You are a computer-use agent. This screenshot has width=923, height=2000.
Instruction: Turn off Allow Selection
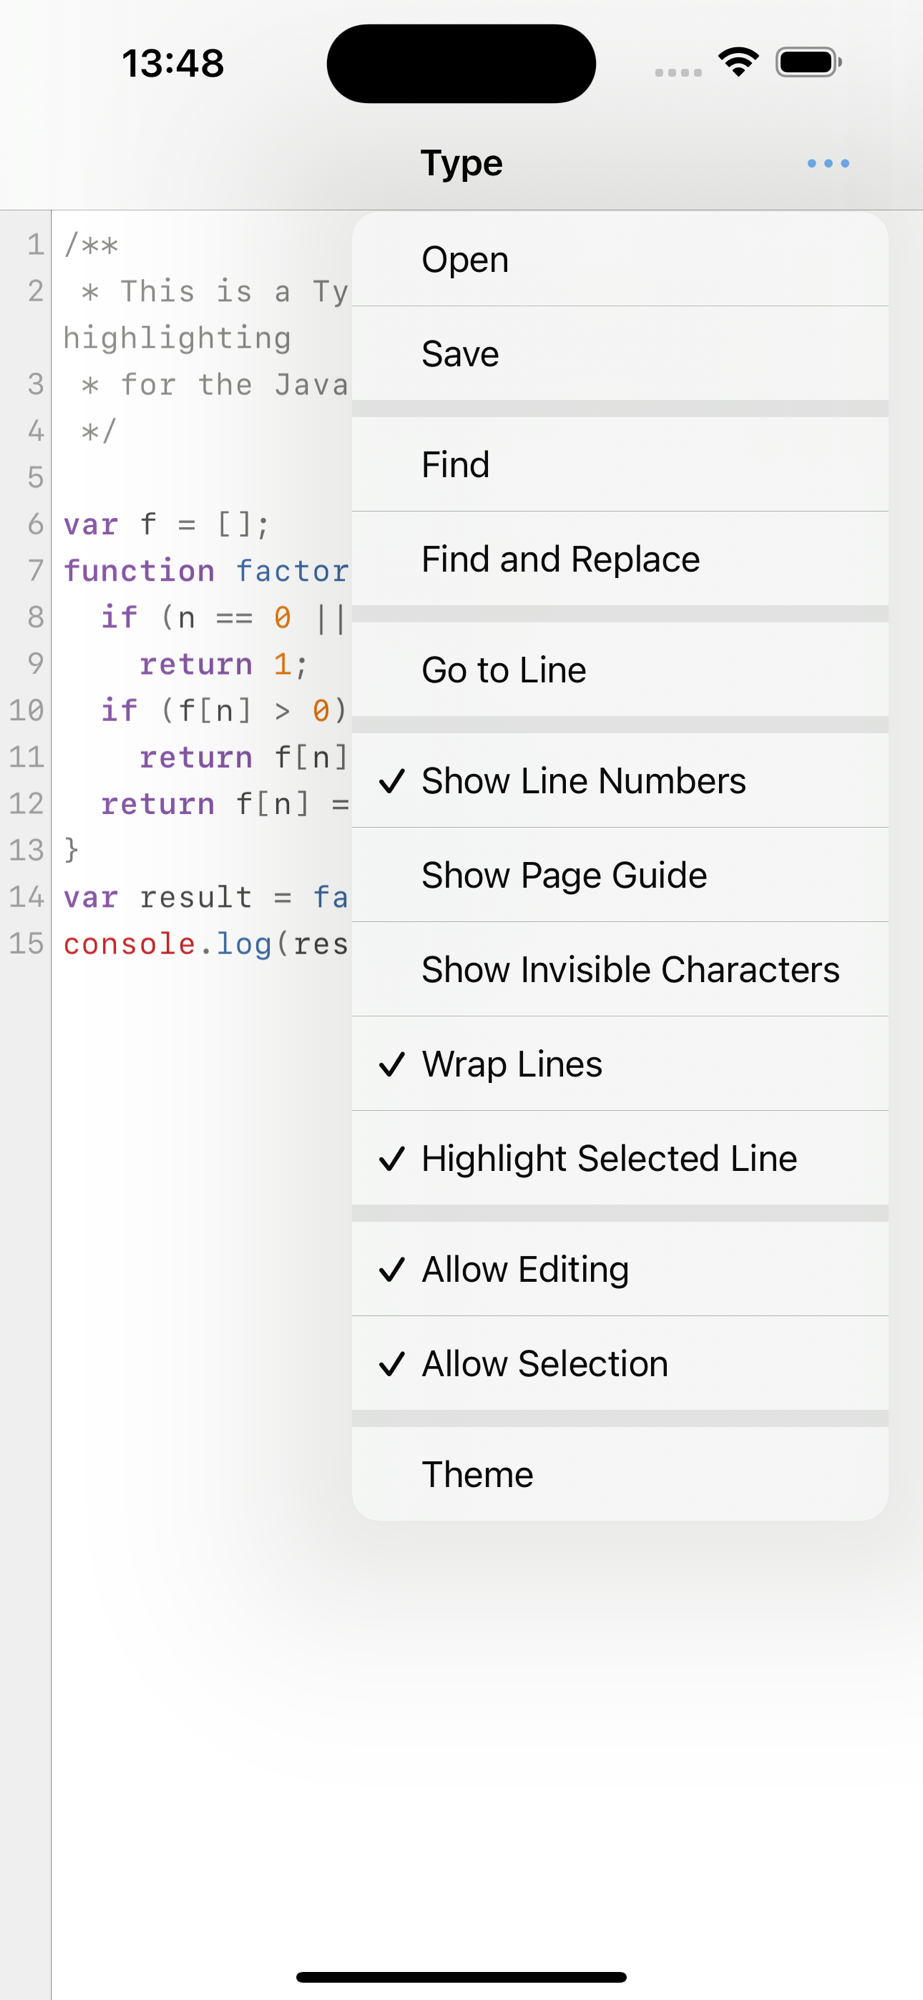pos(620,1364)
